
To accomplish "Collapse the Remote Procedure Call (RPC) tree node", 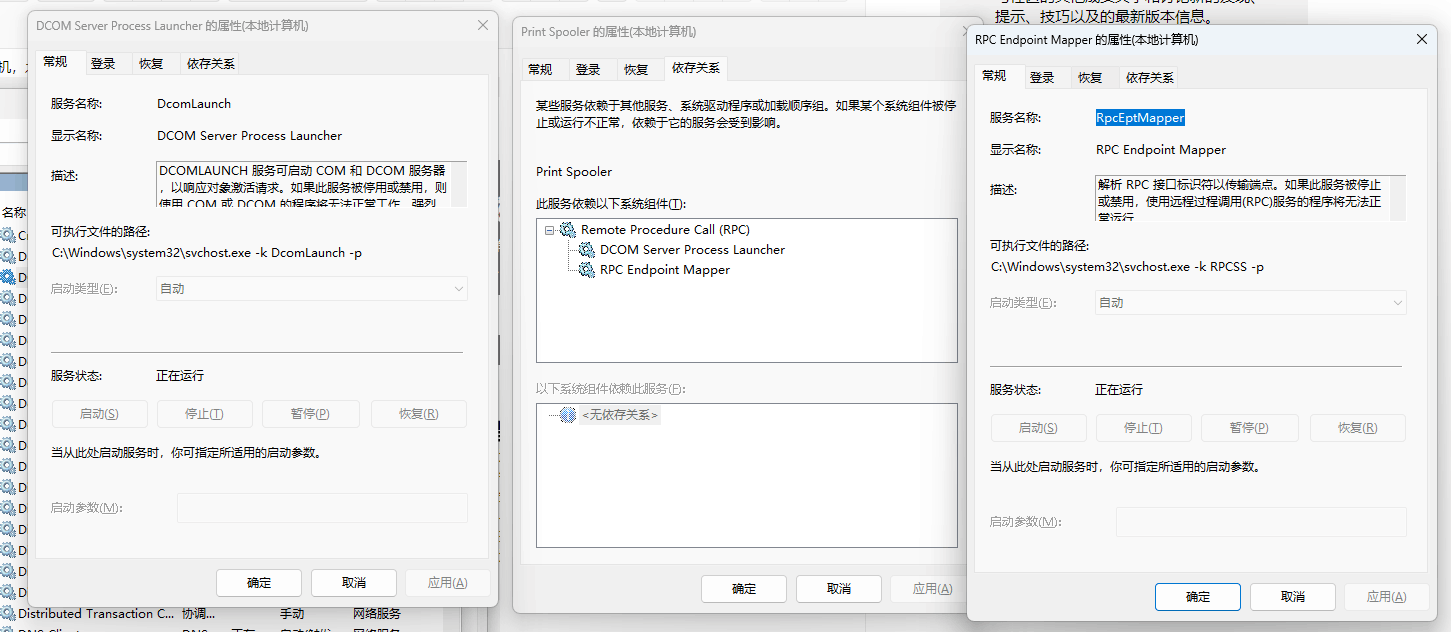I will click(x=548, y=229).
